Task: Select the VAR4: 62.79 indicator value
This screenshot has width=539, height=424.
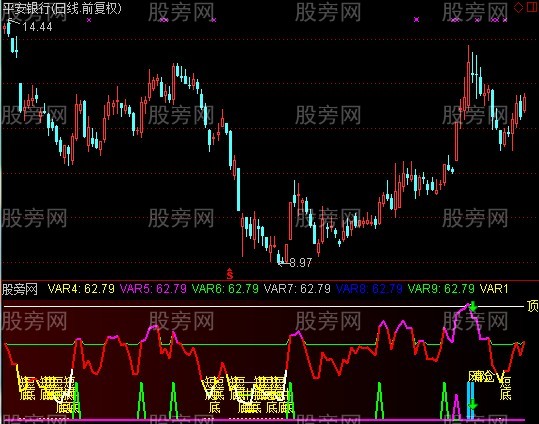Action: pos(81,289)
